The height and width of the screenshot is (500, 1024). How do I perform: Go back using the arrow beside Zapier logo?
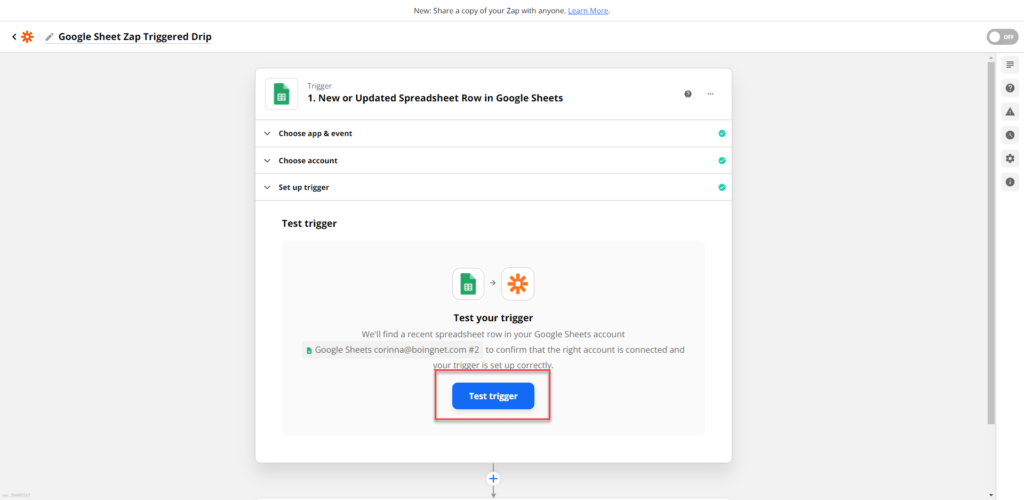pyautogui.click(x=14, y=37)
